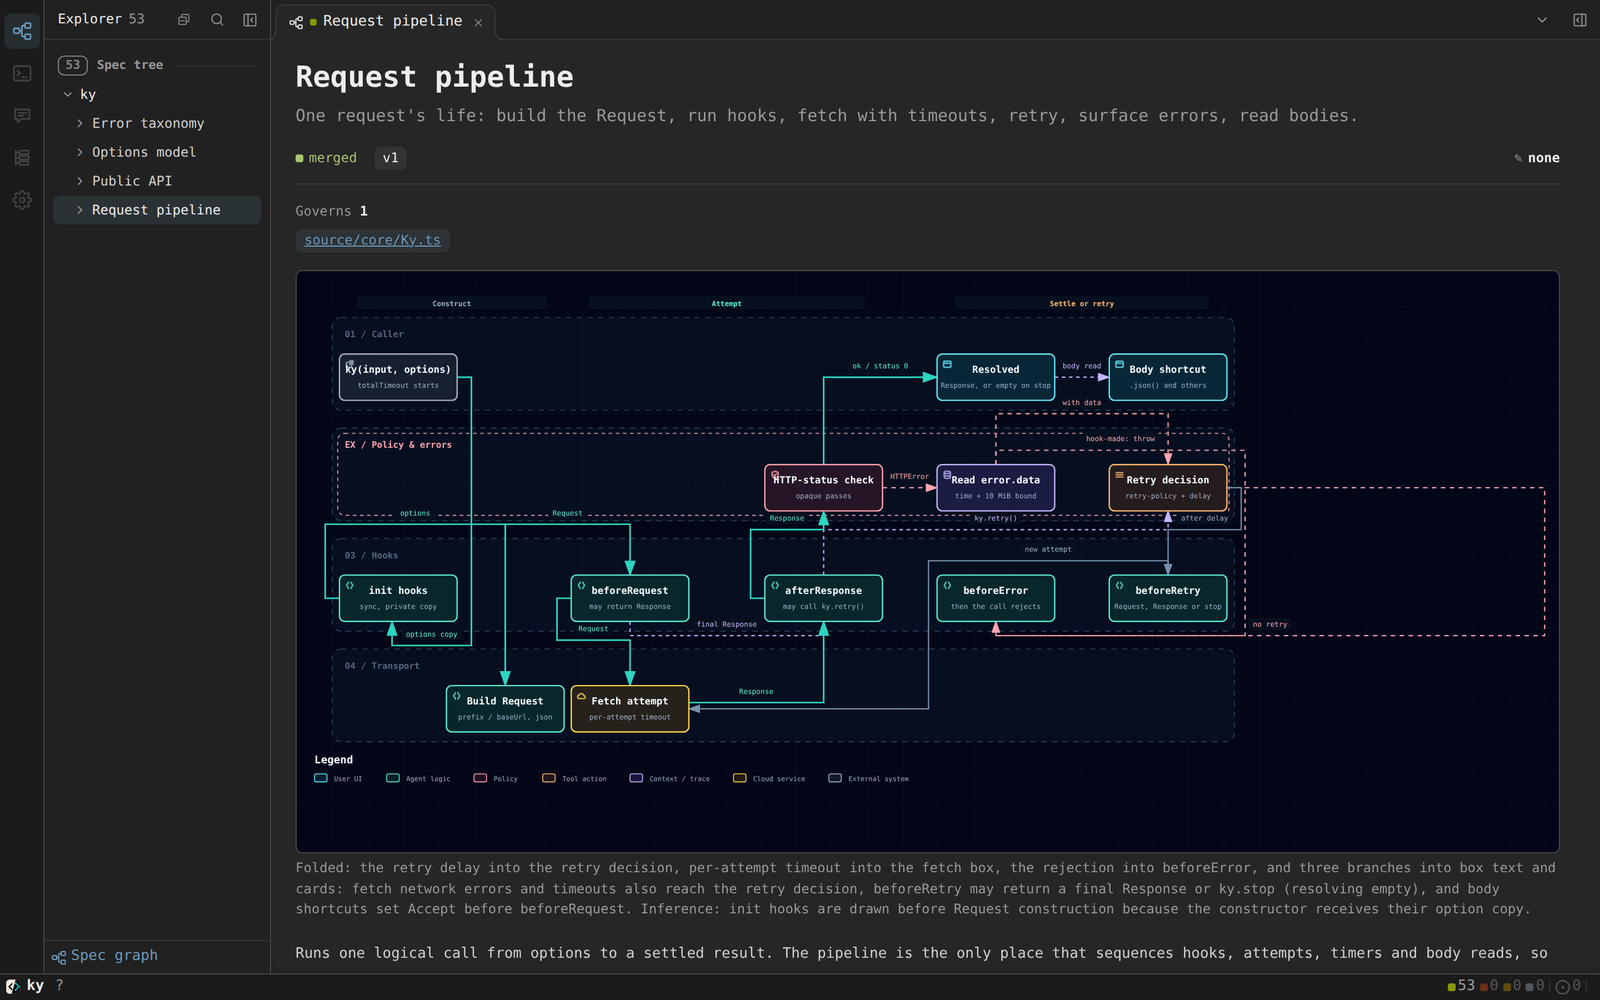This screenshot has width=1600, height=1000.
Task: Click the beforeRequest hook node
Action: tap(630, 598)
